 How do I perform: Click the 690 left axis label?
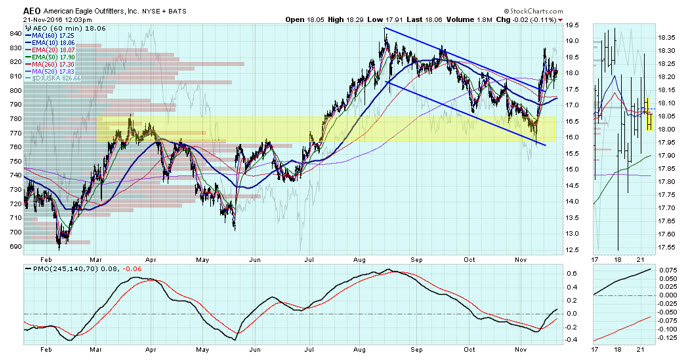pos(16,246)
